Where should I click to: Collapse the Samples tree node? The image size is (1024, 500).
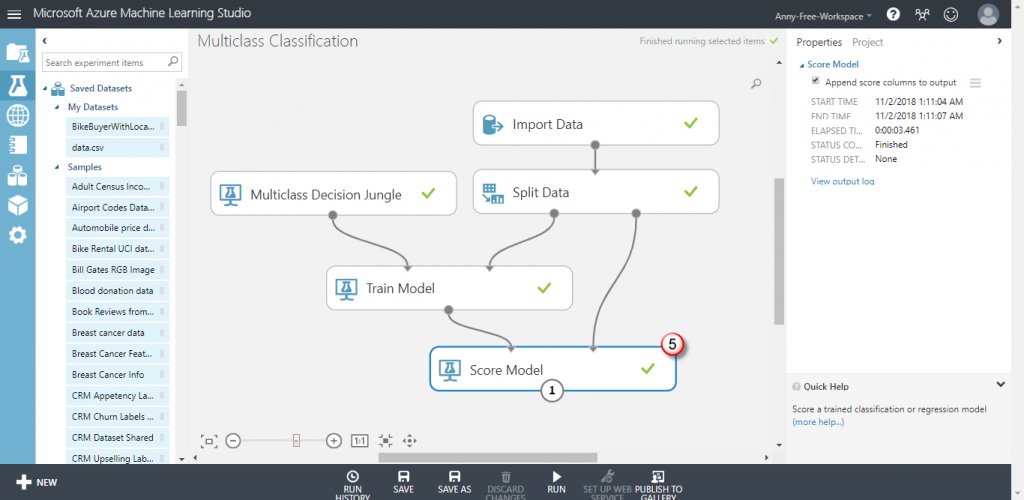pos(58,167)
